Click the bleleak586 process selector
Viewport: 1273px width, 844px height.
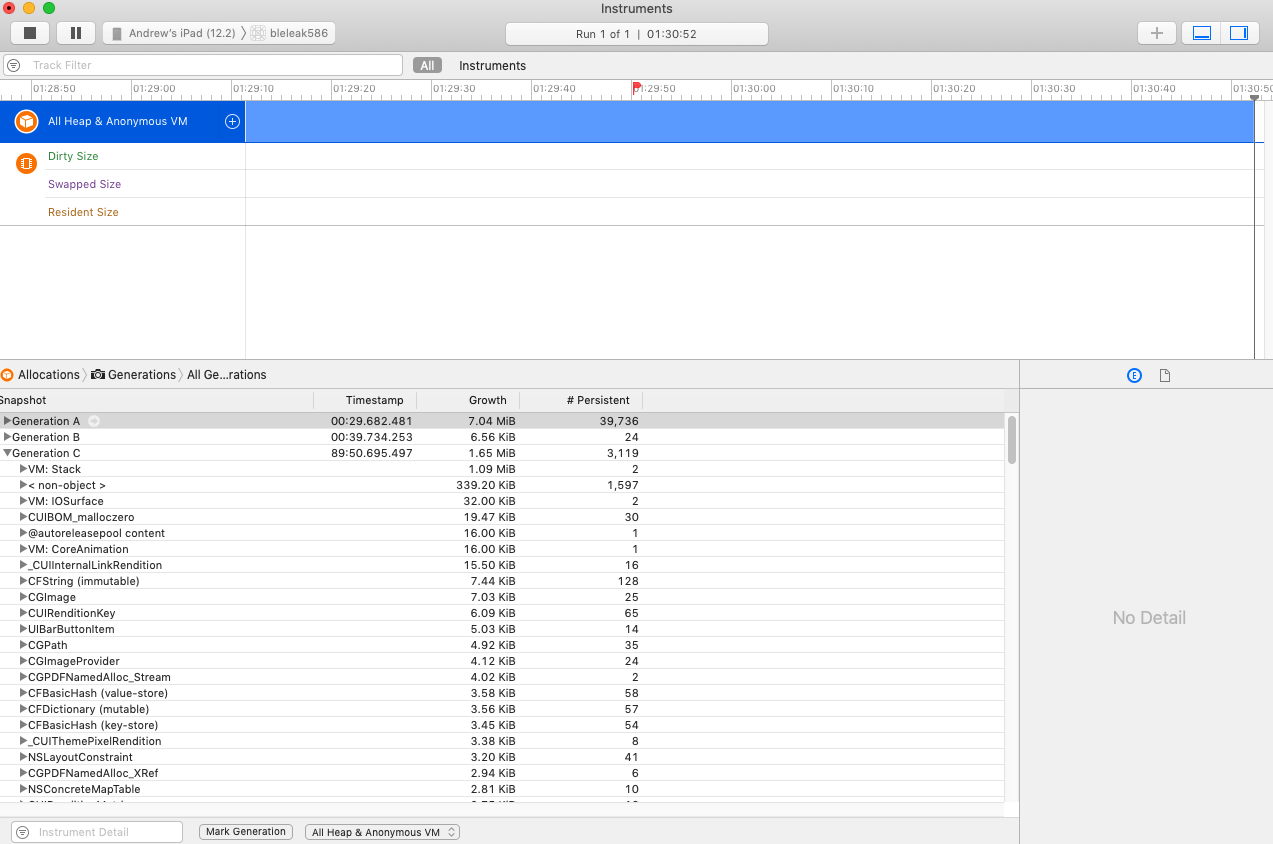tap(291, 32)
